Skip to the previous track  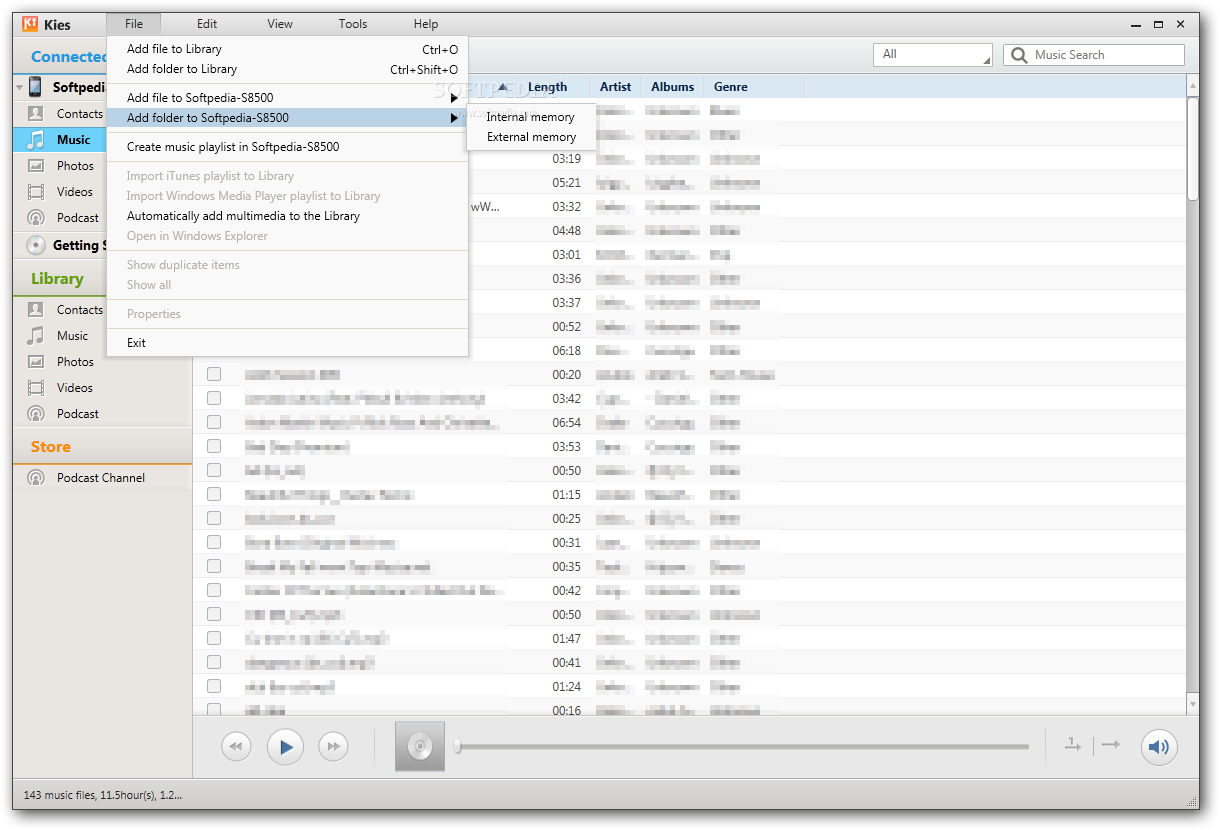point(236,746)
